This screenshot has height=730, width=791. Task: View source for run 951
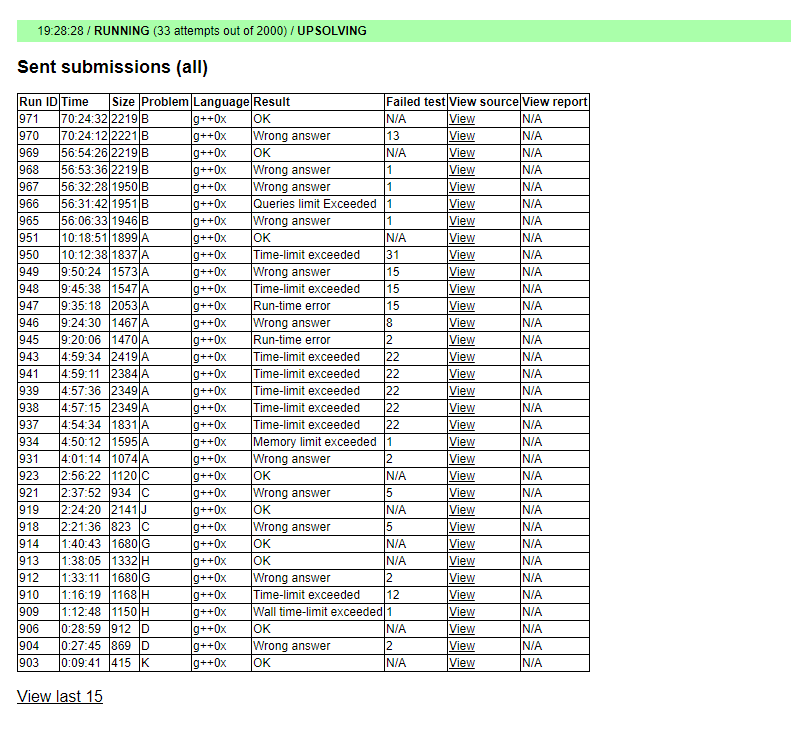[462, 238]
